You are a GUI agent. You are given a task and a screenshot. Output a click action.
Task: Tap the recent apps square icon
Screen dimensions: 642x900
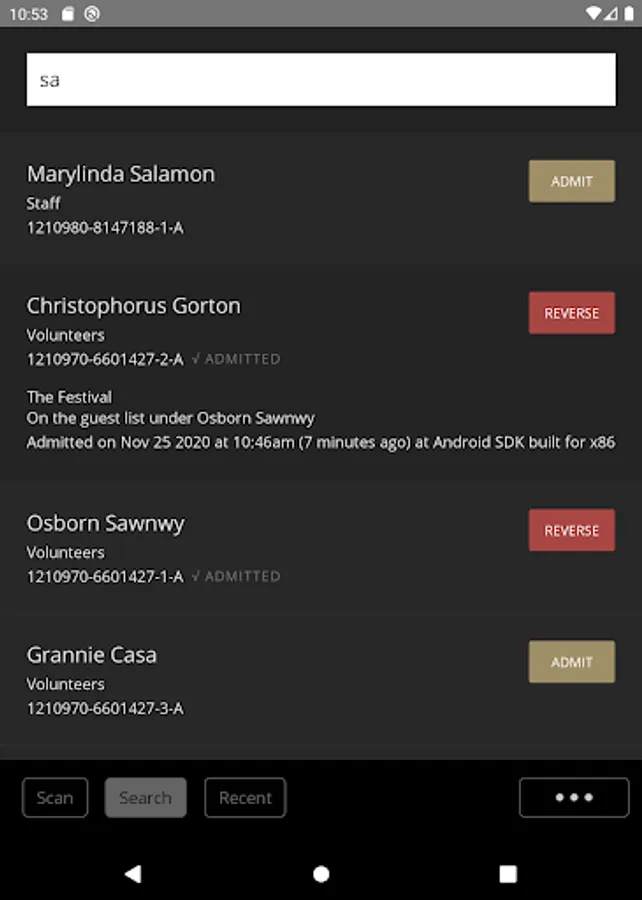click(x=508, y=874)
